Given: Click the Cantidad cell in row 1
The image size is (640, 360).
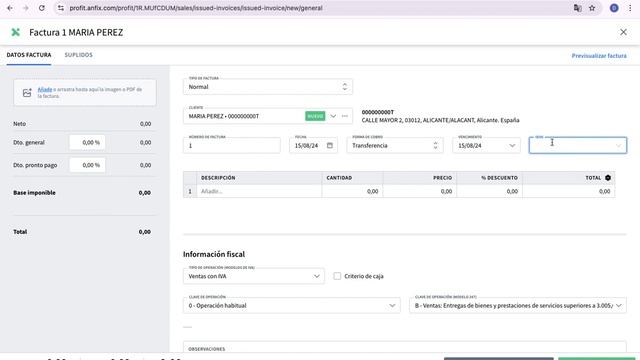Looking at the screenshot, I should pyautogui.click(x=352, y=191).
